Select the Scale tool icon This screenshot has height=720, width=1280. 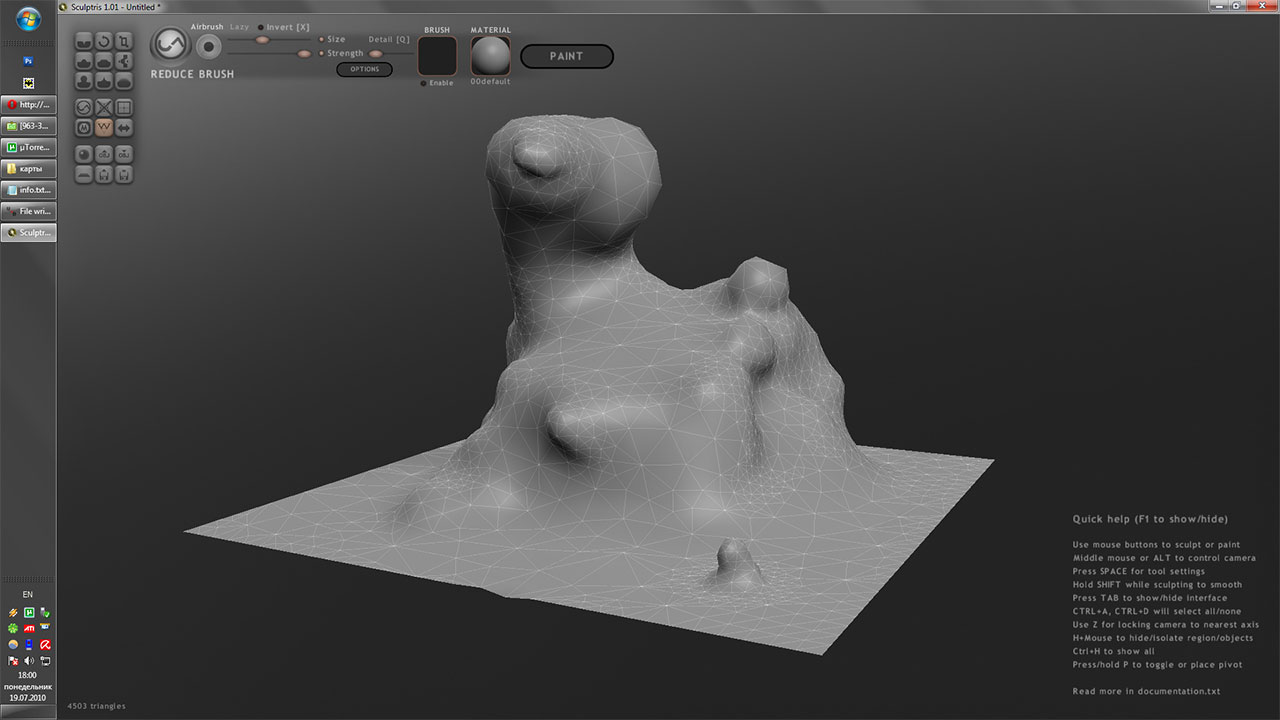[124, 41]
